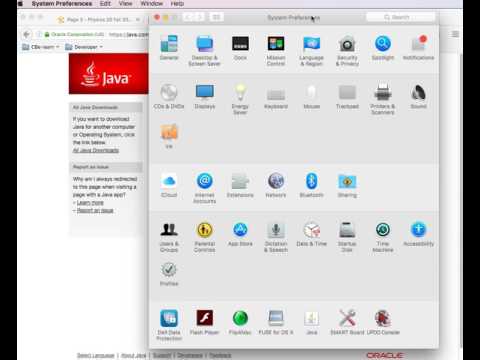Open Printers & Scanners preferences
480x360 pixels.
(383, 99)
